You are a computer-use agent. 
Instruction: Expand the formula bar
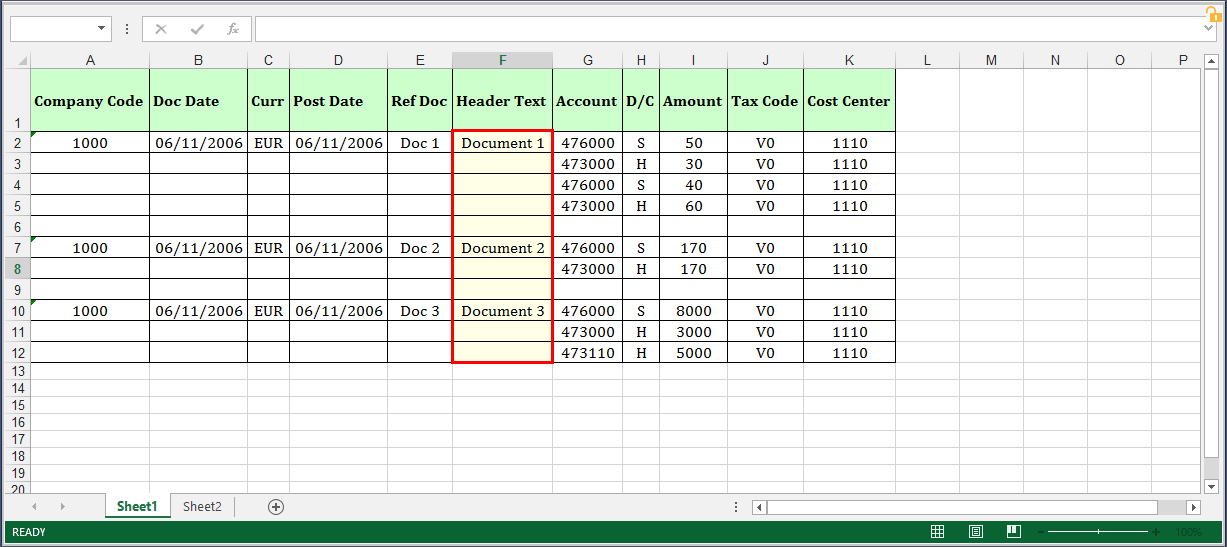(1209, 29)
